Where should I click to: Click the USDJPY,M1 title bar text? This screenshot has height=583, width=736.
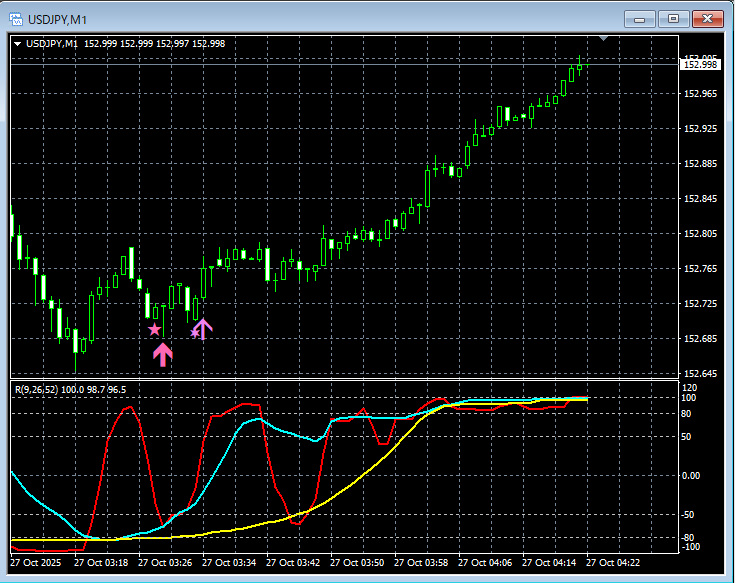coord(57,18)
